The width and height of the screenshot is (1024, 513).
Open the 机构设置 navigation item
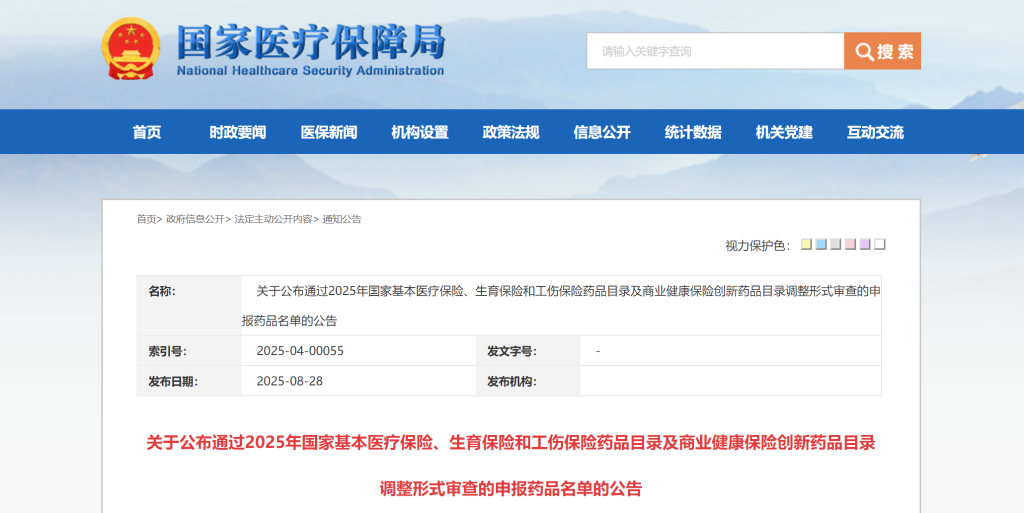pyautogui.click(x=420, y=132)
